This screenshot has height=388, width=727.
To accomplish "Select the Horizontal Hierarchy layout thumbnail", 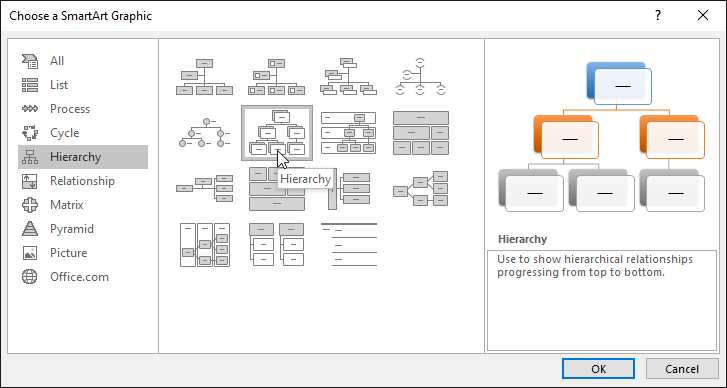I will (421, 188).
